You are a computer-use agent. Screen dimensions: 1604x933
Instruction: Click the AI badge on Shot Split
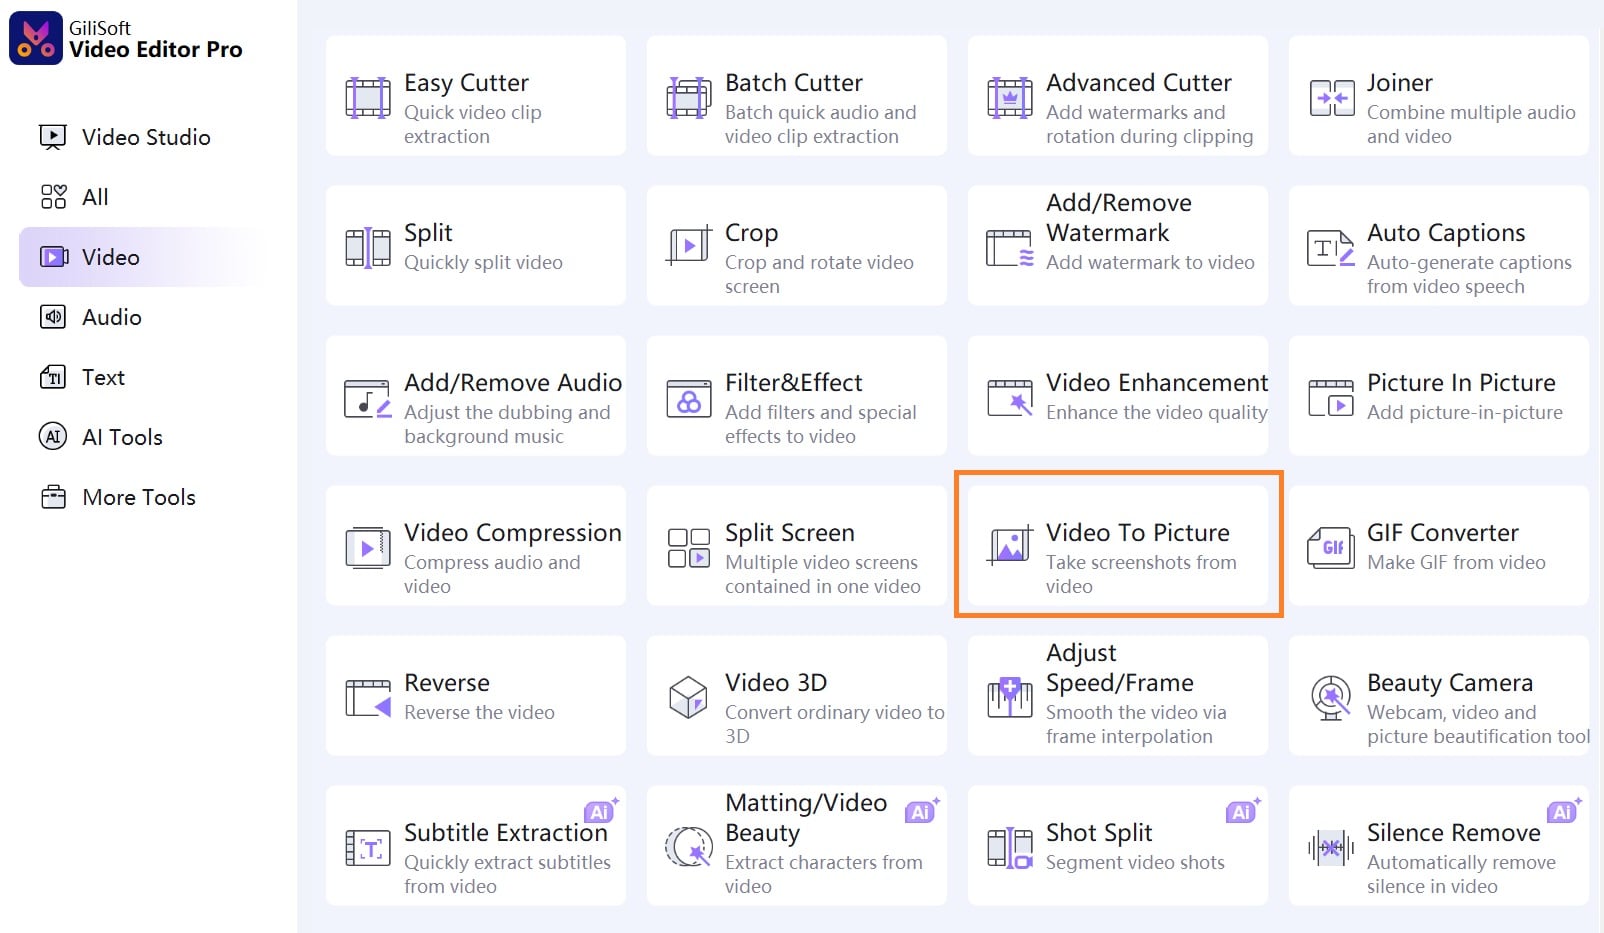pyautogui.click(x=1243, y=810)
